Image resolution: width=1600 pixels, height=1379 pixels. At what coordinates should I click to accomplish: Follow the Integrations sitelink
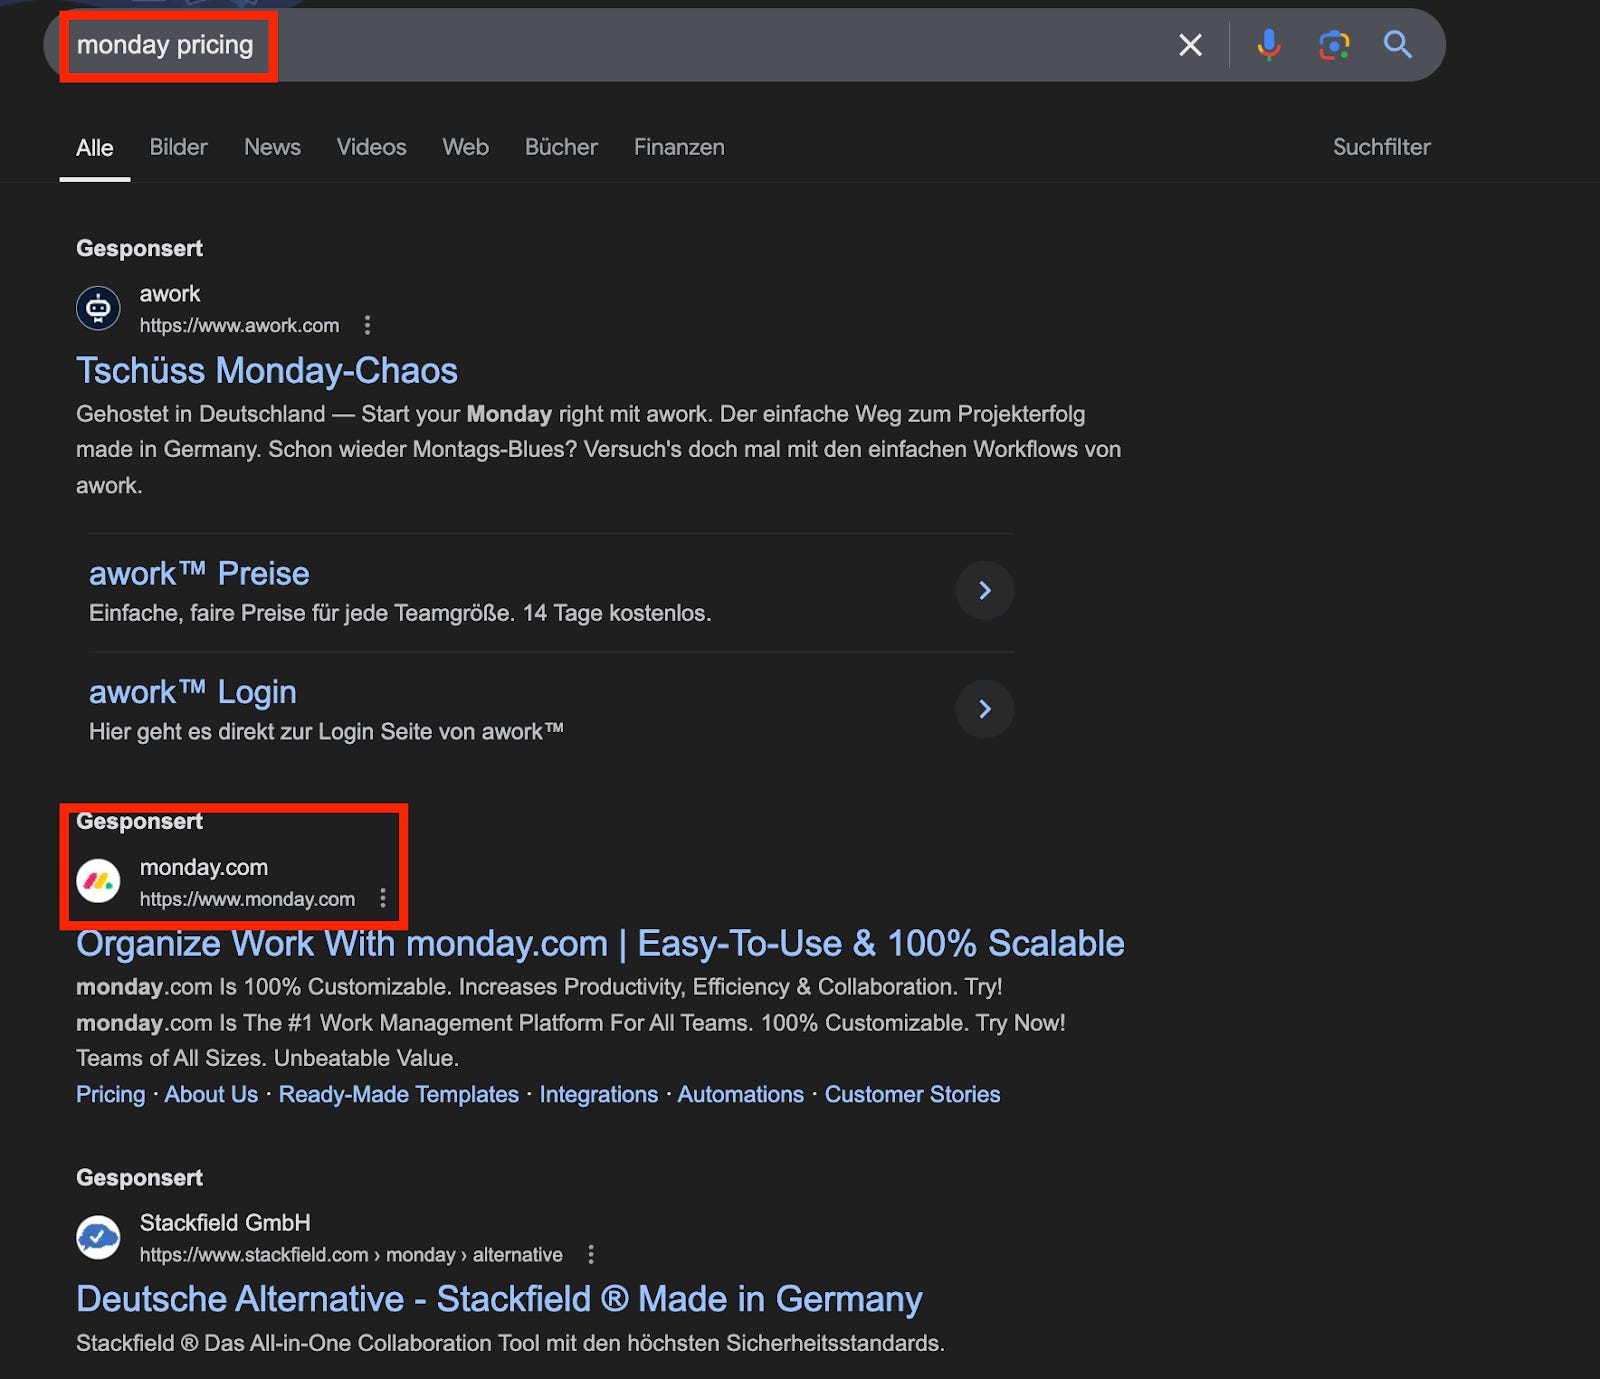tap(599, 1094)
